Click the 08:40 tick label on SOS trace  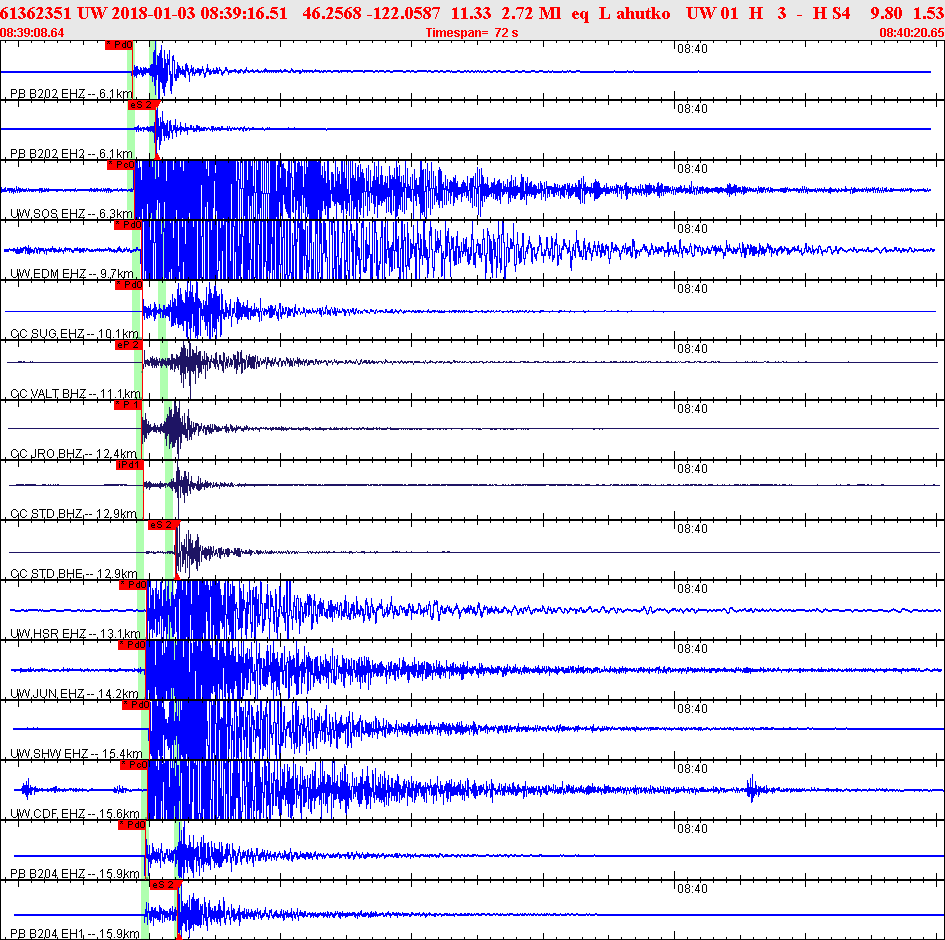click(692, 169)
